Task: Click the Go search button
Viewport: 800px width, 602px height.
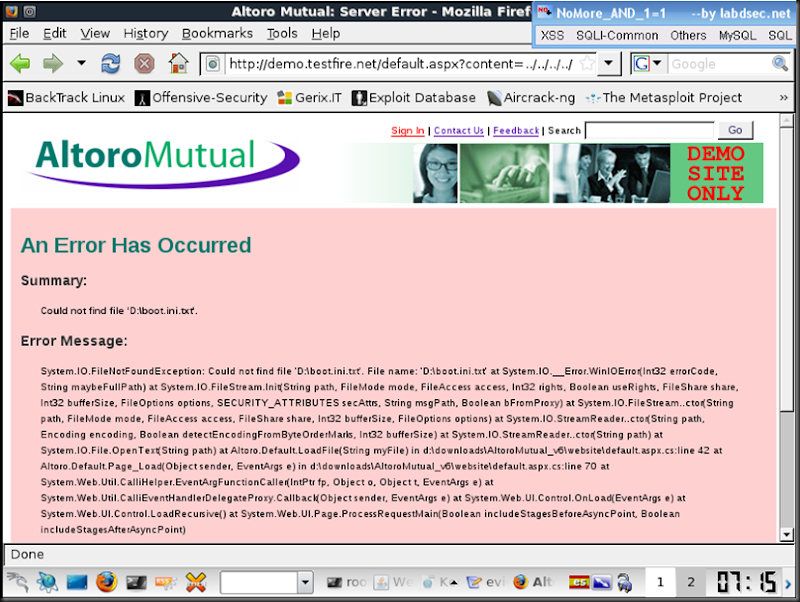Action: point(735,130)
